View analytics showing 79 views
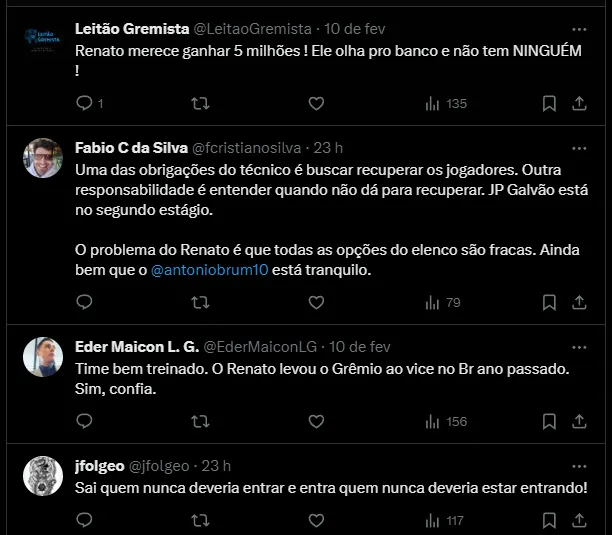The width and height of the screenshot is (612, 535). [444, 301]
